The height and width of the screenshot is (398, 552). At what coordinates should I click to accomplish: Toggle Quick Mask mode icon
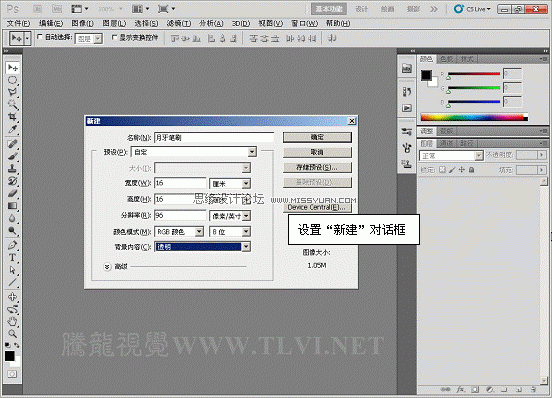pyautogui.click(x=12, y=374)
